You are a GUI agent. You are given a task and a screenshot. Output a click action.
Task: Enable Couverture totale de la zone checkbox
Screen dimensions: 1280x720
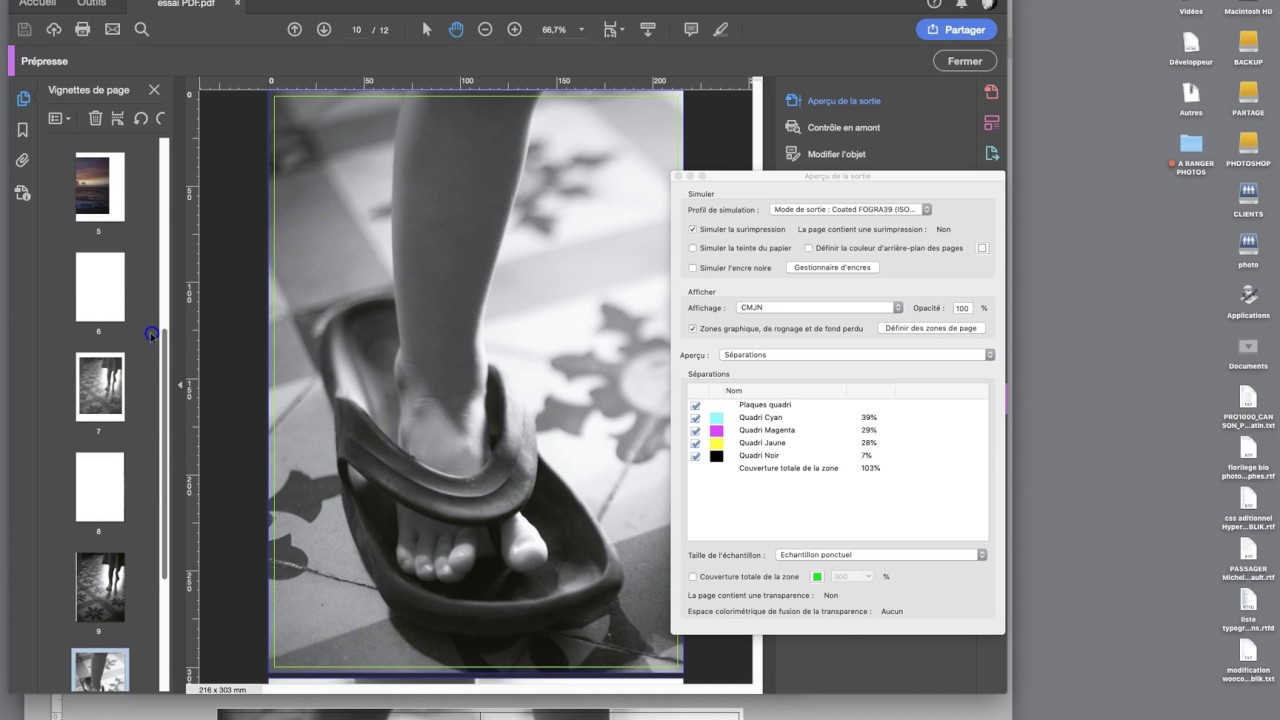coord(693,577)
